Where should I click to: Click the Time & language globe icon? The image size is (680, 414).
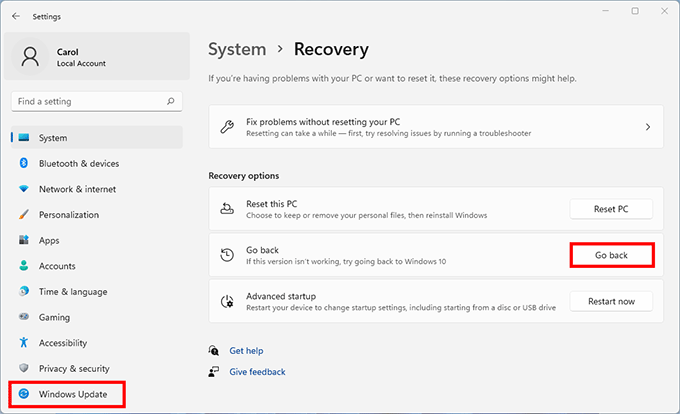(x=24, y=291)
